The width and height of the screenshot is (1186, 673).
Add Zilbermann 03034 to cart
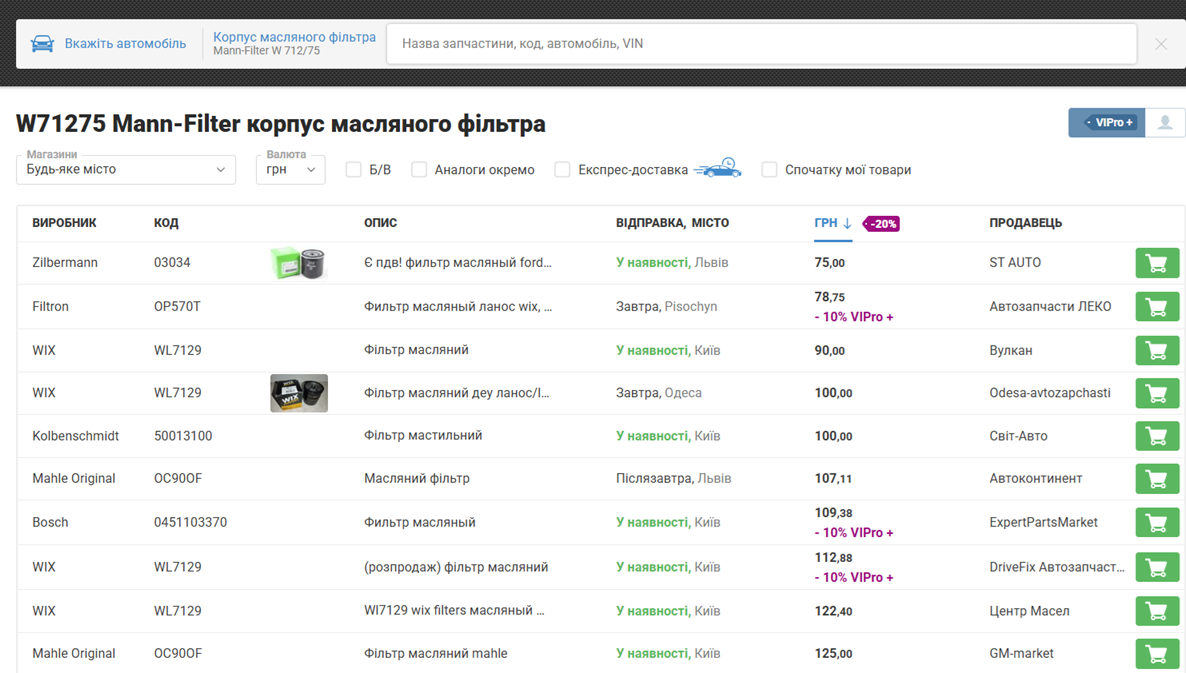click(1157, 263)
